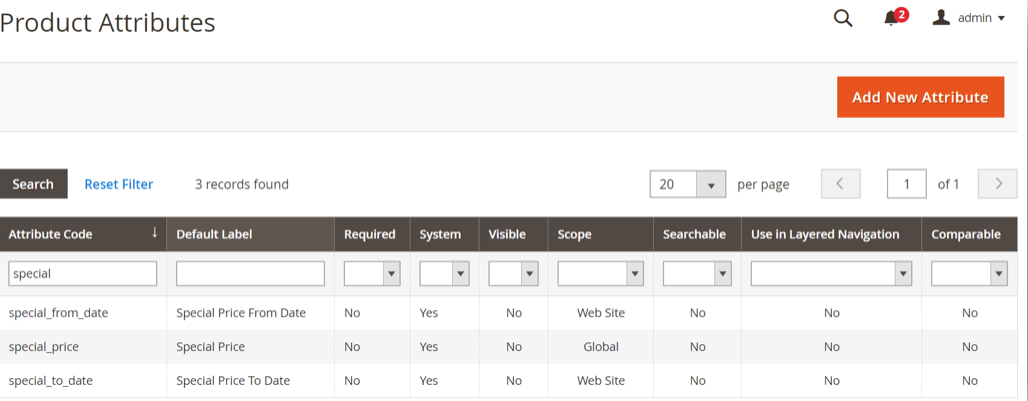The image size is (1028, 401).
Task: Click the Reset Filter link
Action: tap(119, 184)
